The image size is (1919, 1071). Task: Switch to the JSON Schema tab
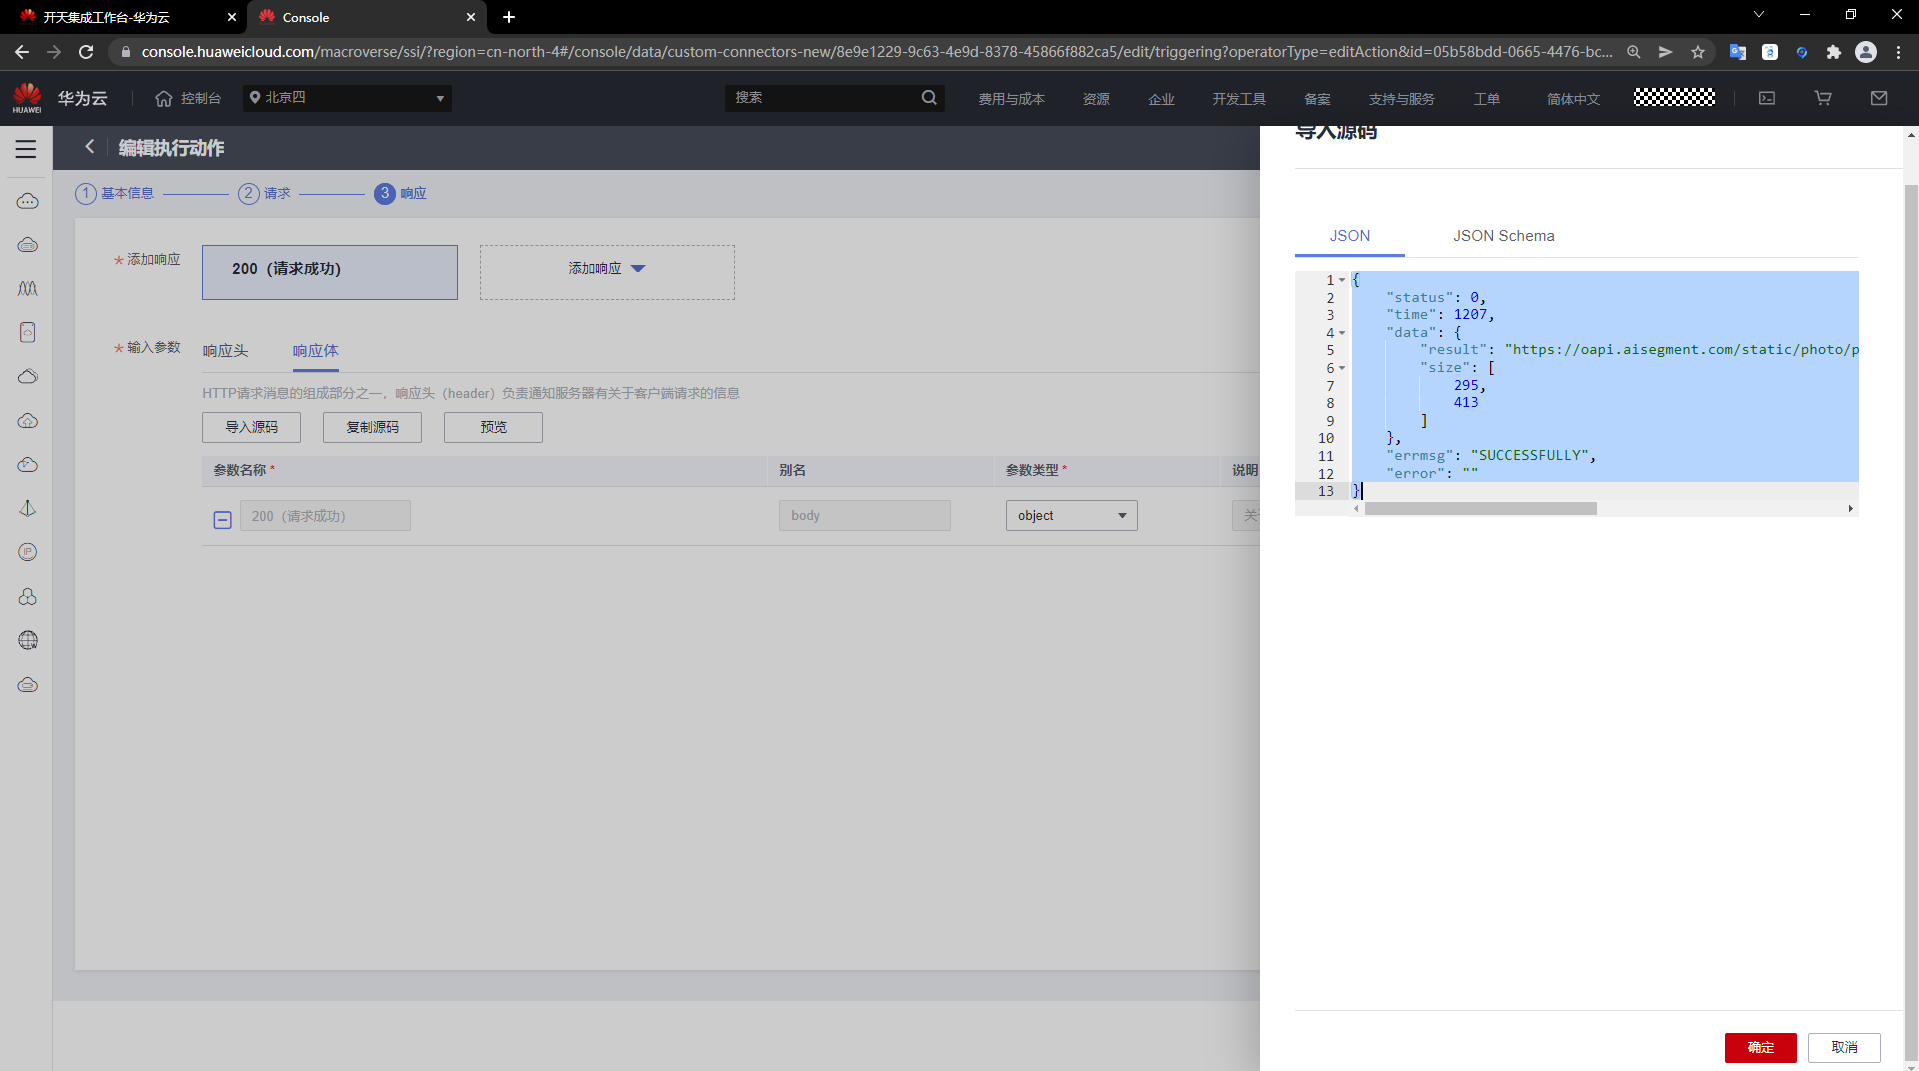pyautogui.click(x=1504, y=236)
